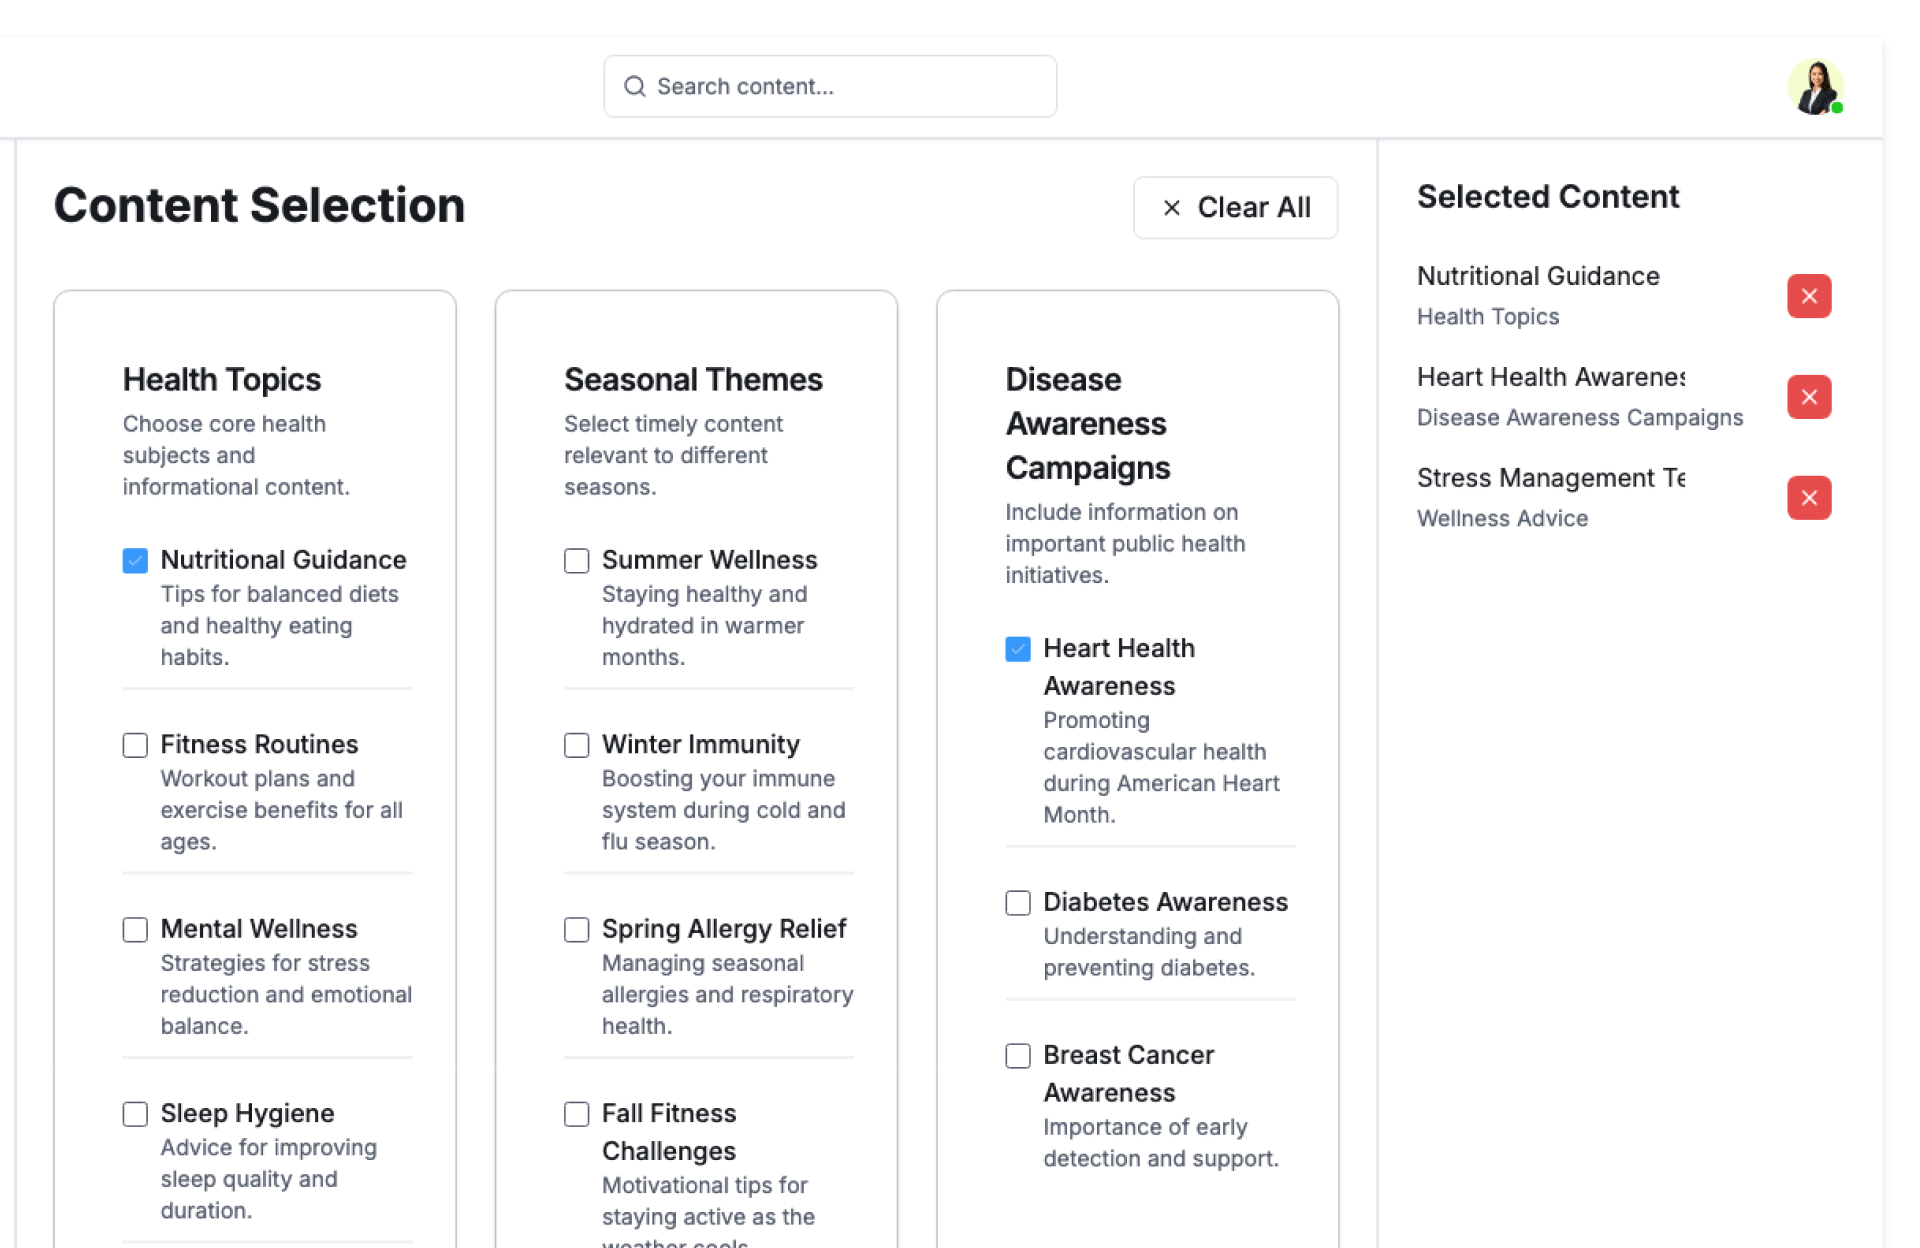Click the search magnifier icon
Image resolution: width=1920 pixels, height=1248 pixels.
[x=634, y=87]
